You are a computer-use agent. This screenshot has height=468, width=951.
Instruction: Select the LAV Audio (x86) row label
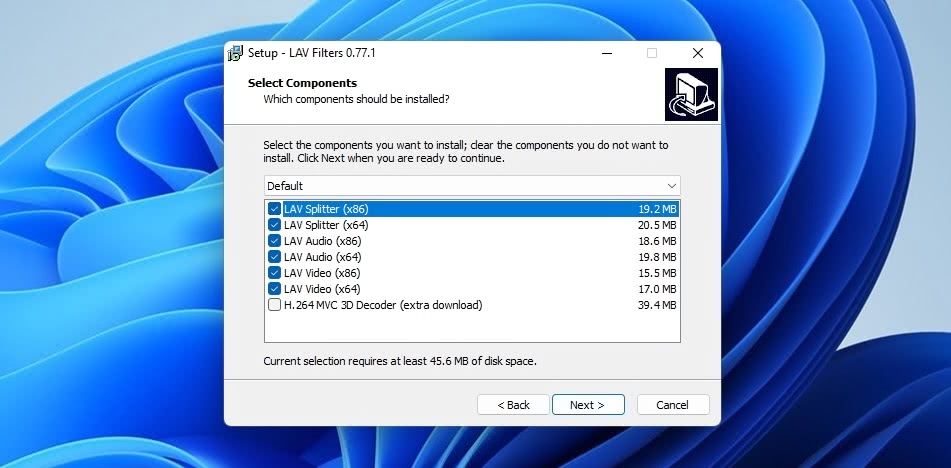[323, 241]
